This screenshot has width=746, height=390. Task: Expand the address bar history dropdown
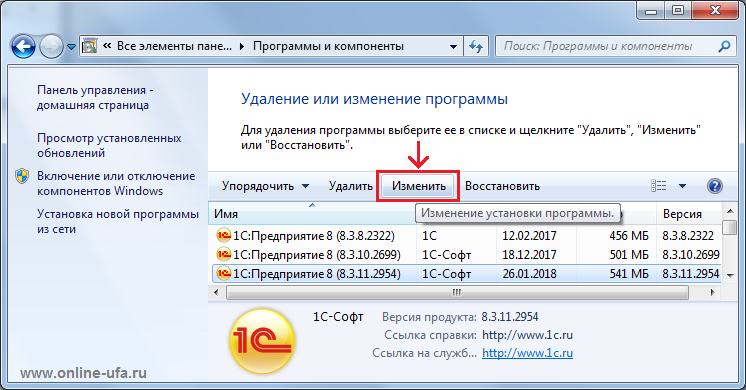(453, 47)
